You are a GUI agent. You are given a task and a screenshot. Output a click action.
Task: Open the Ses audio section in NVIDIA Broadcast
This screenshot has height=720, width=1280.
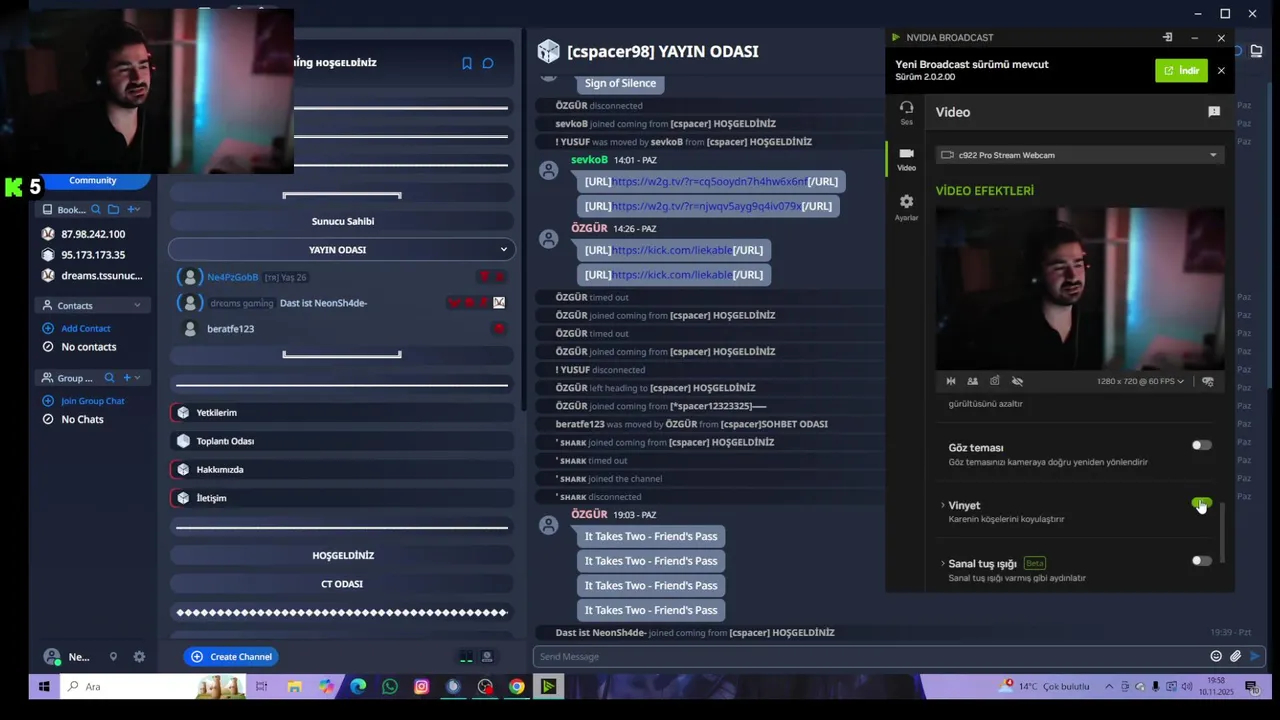906,112
